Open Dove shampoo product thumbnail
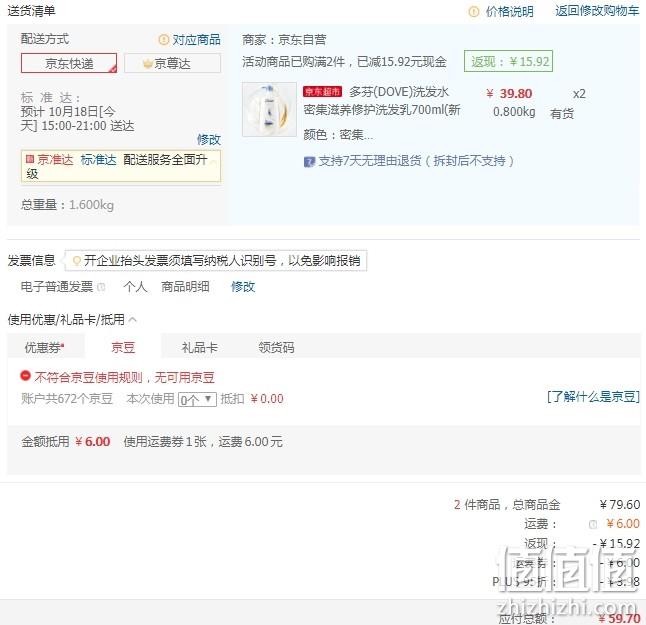 point(269,109)
